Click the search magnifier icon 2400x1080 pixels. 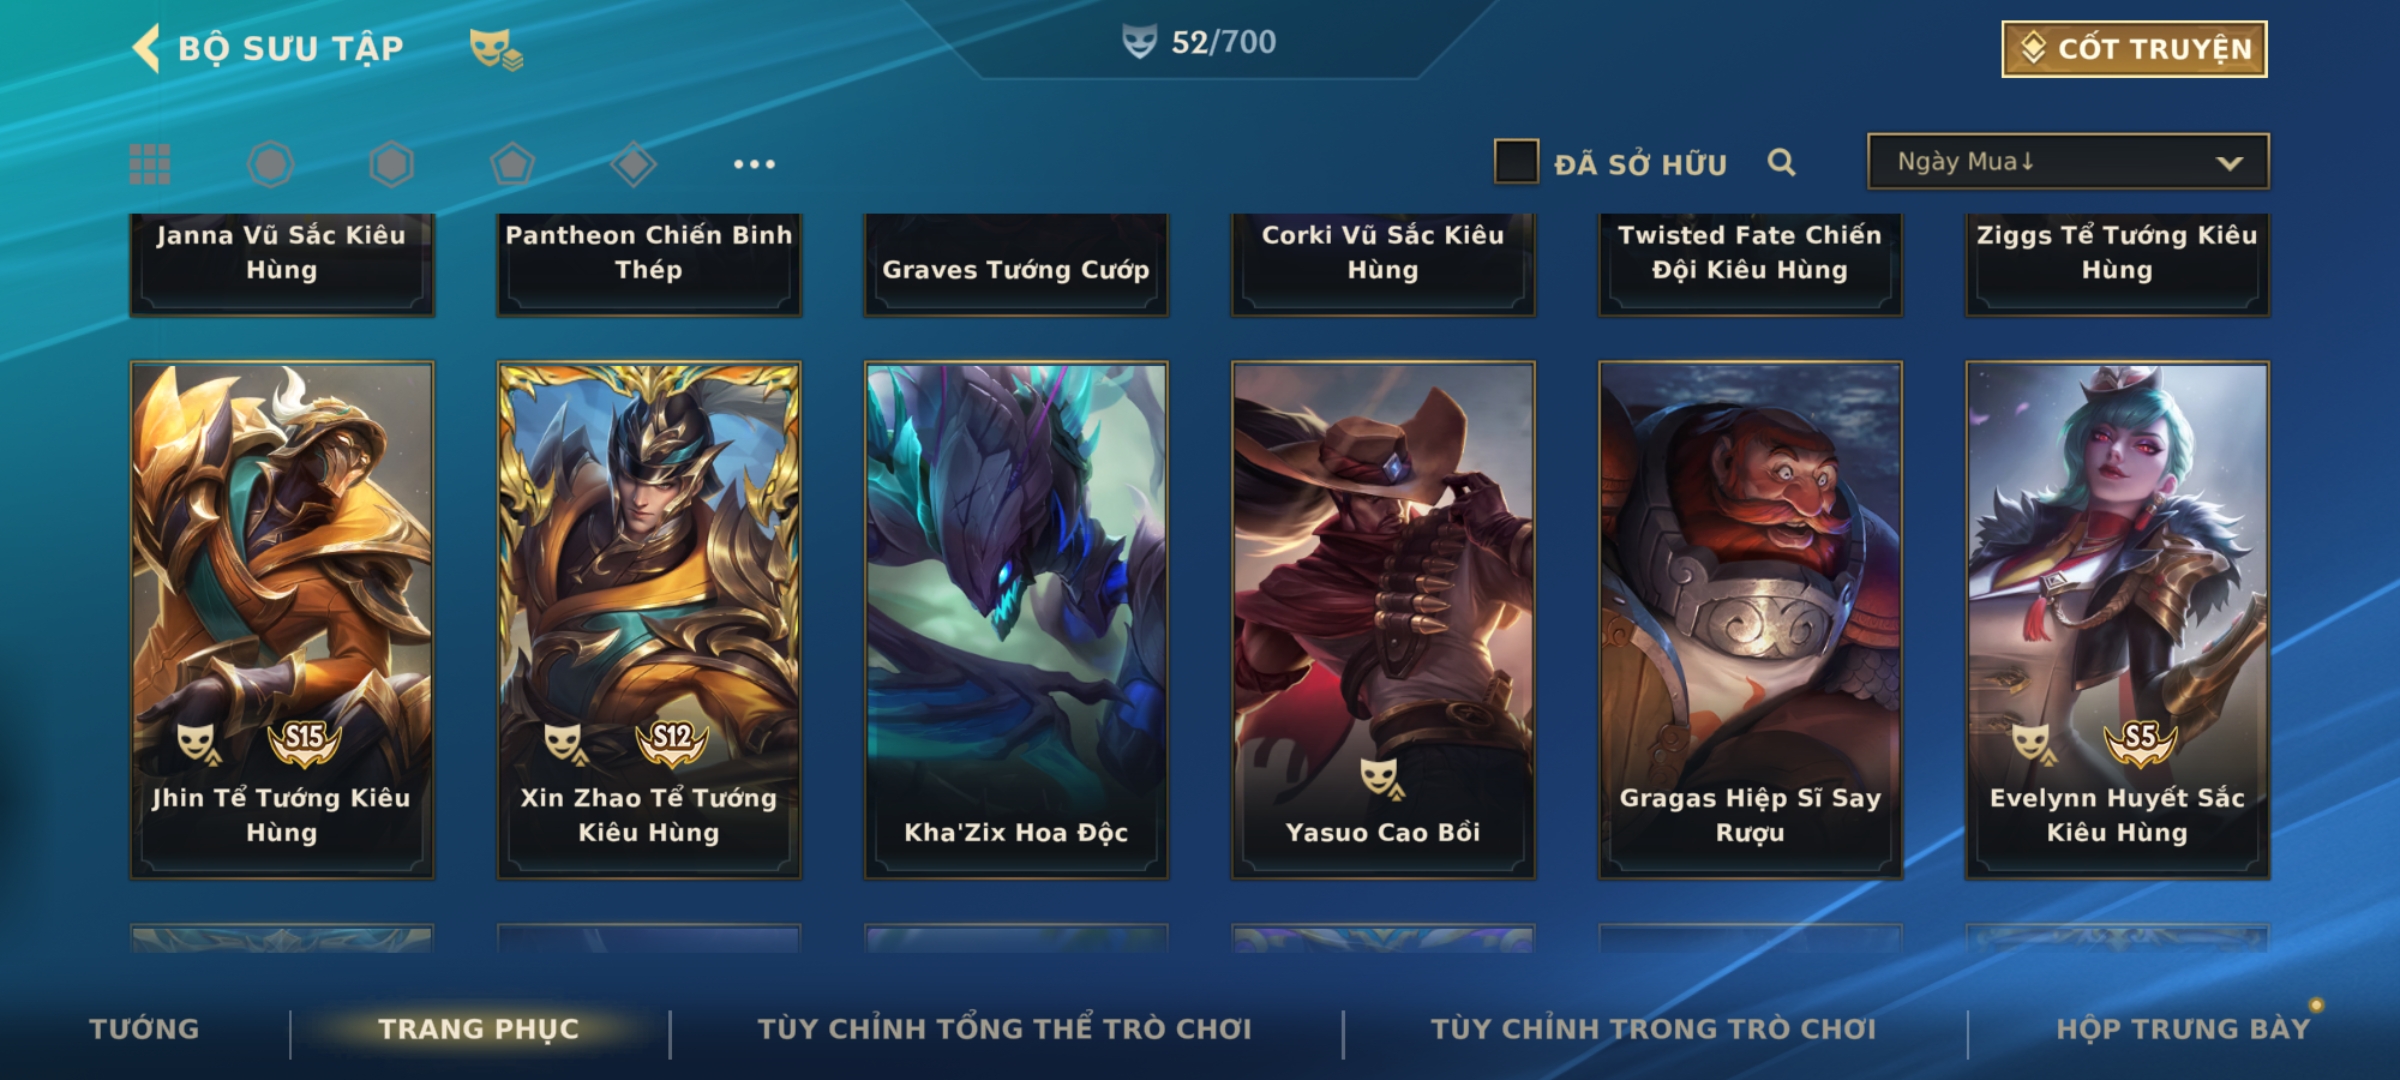1781,162
